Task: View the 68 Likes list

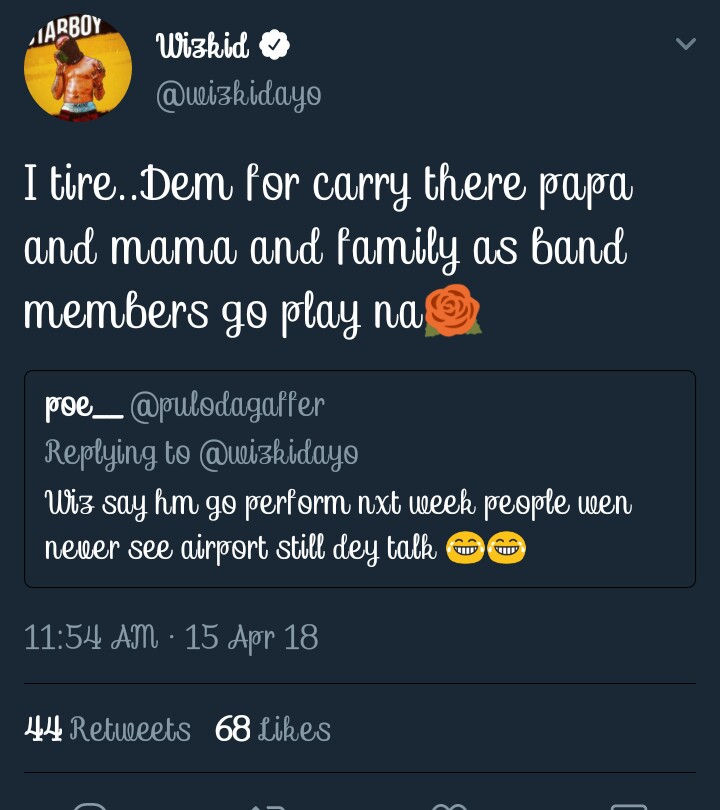Action: click(x=273, y=729)
